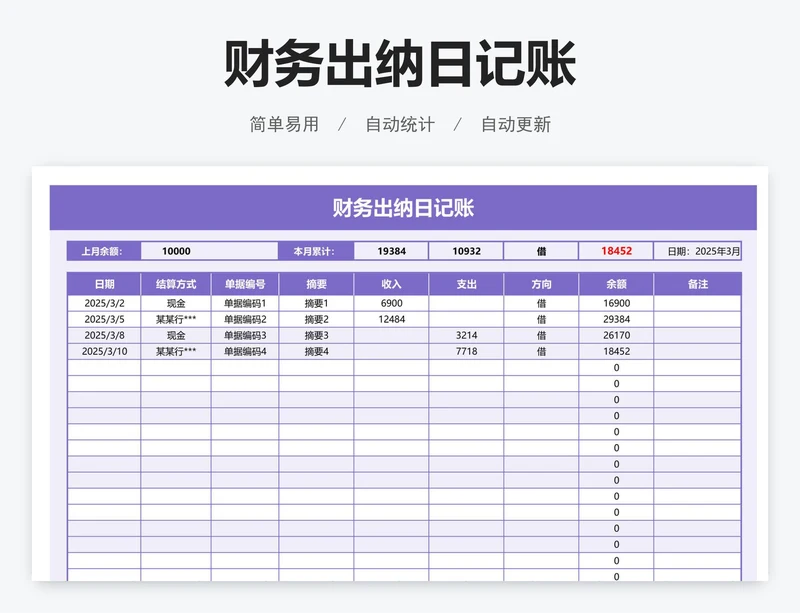Click balance 18452 in the 2025/3/10 row

click(x=616, y=352)
